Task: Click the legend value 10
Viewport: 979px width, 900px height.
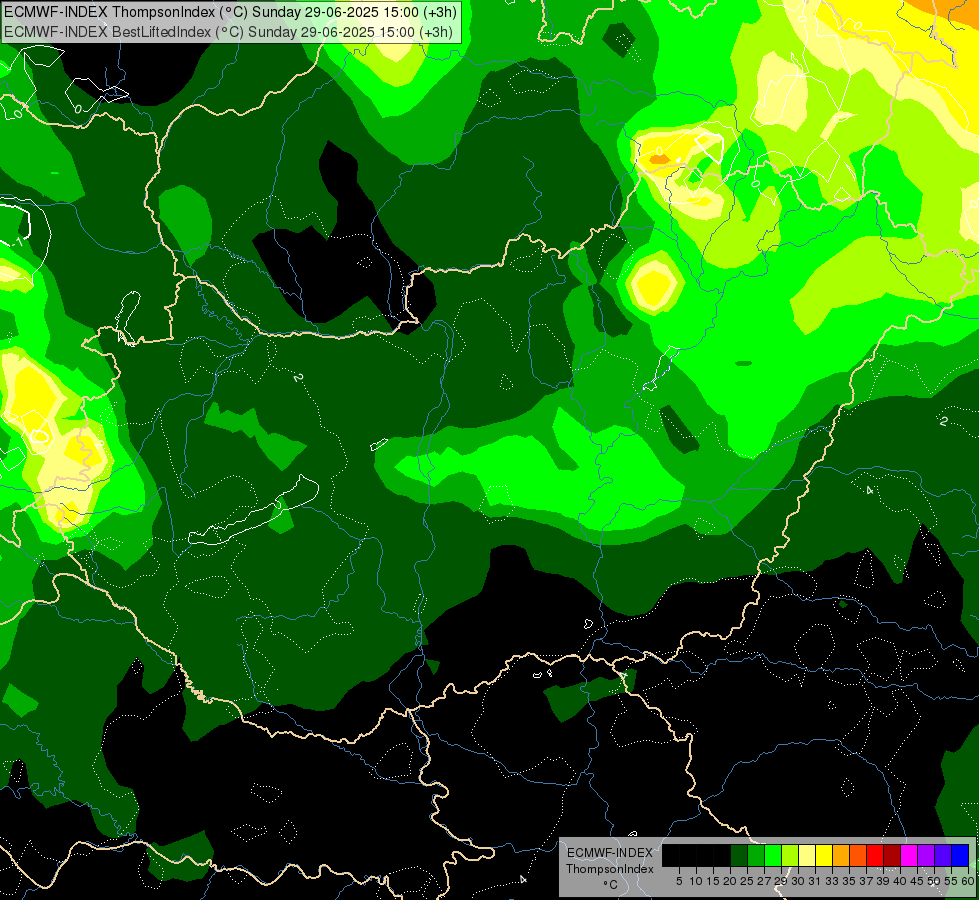Action: pyautogui.click(x=696, y=881)
